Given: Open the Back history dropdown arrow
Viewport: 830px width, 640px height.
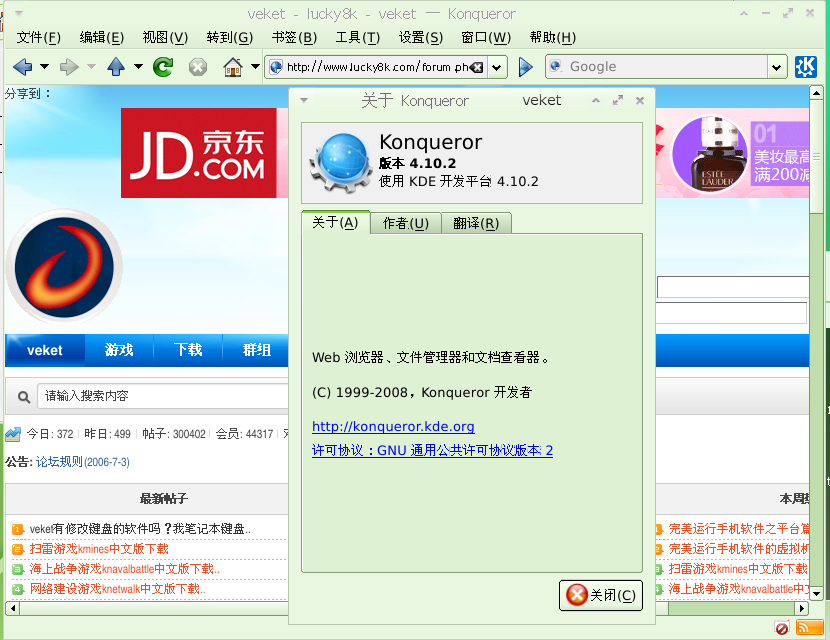Looking at the screenshot, I should tap(44, 67).
